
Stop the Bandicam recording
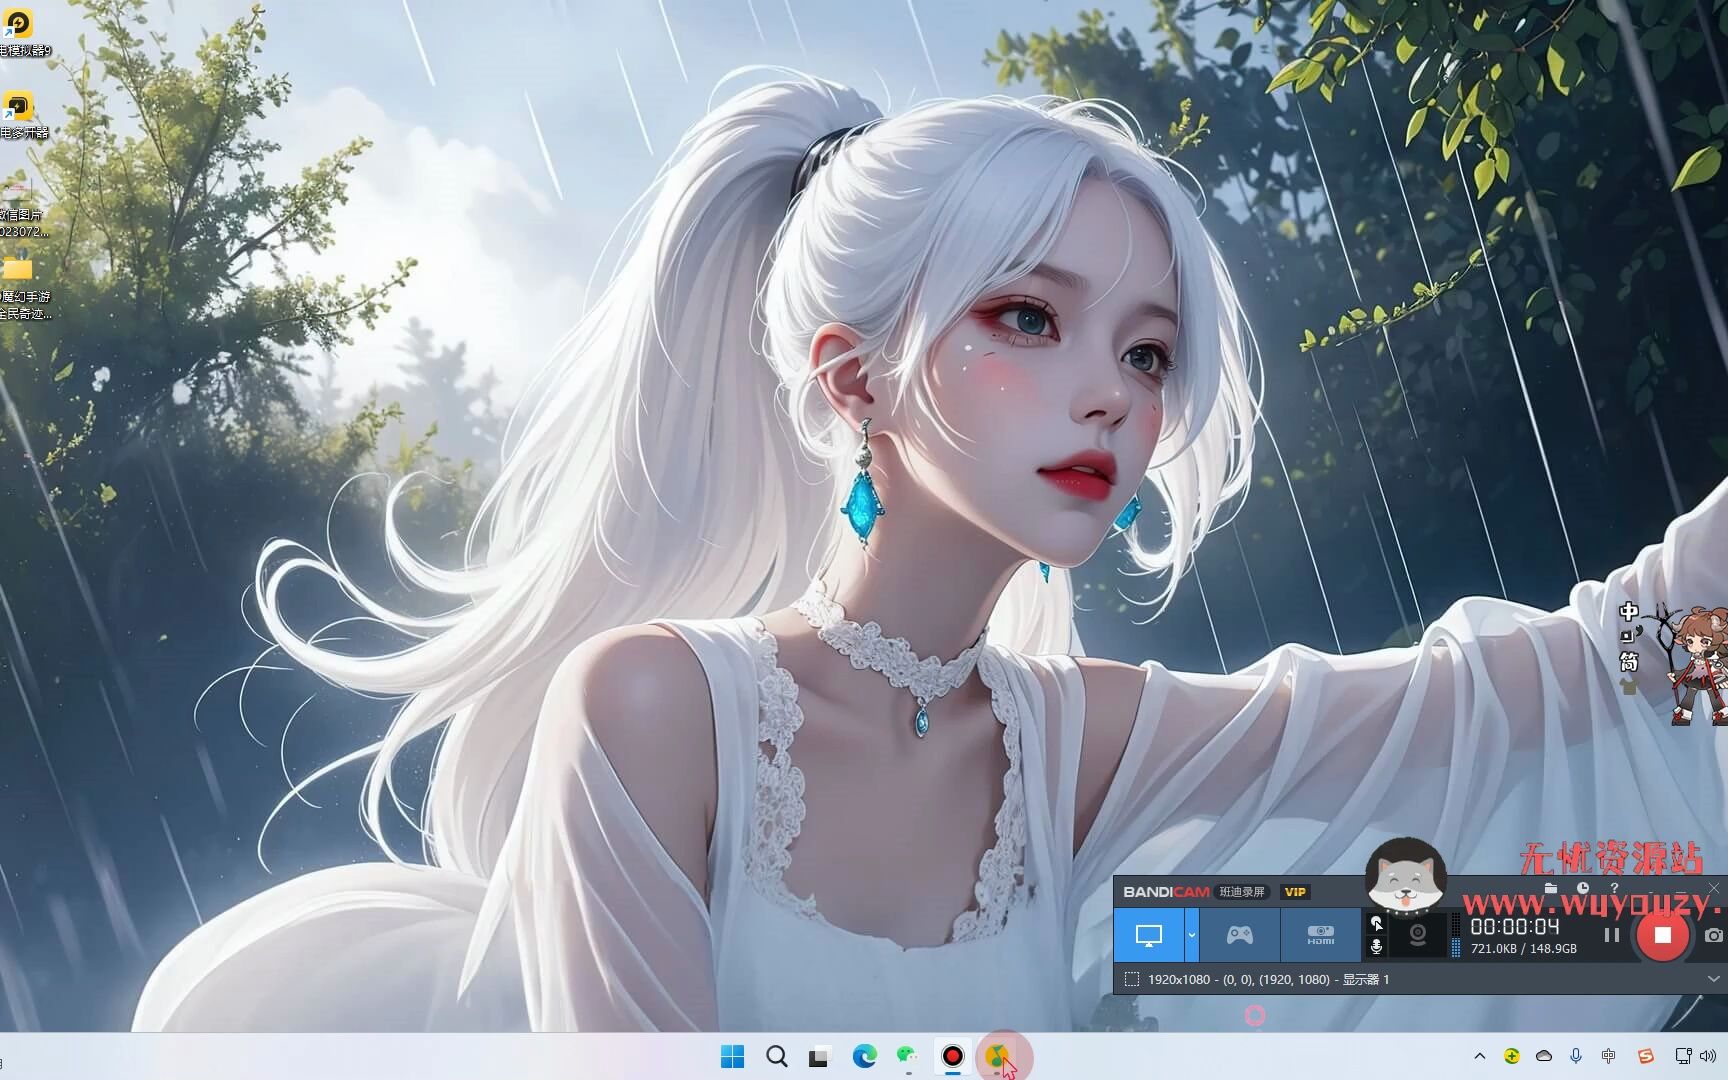point(1662,935)
